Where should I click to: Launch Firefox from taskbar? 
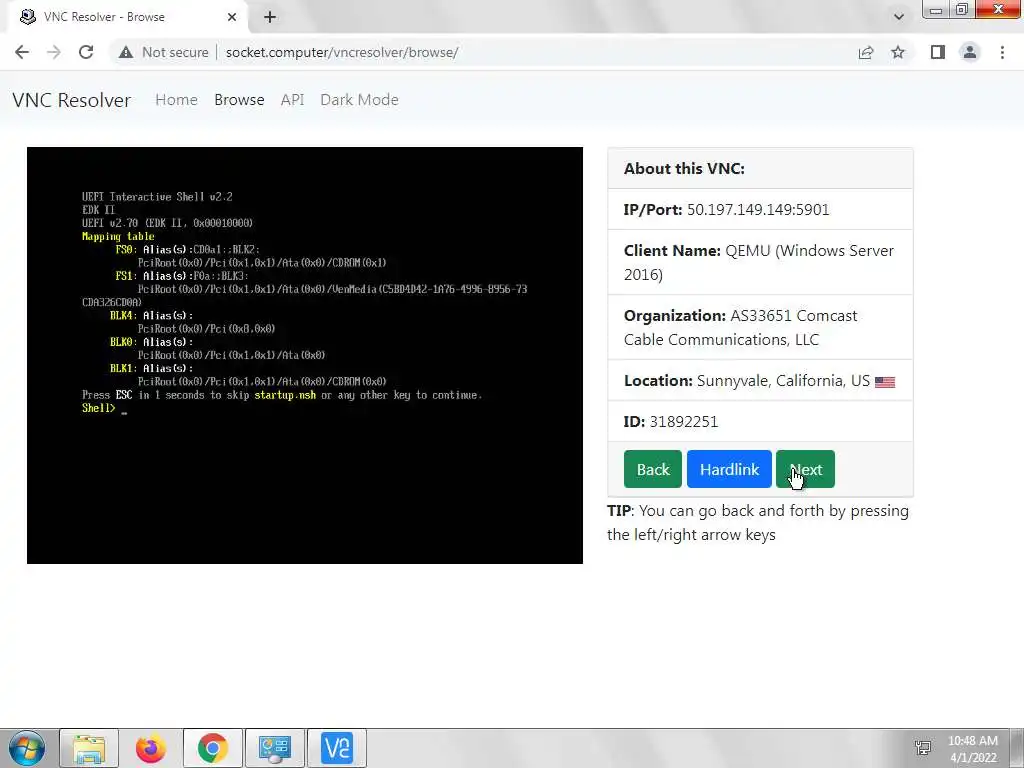151,748
